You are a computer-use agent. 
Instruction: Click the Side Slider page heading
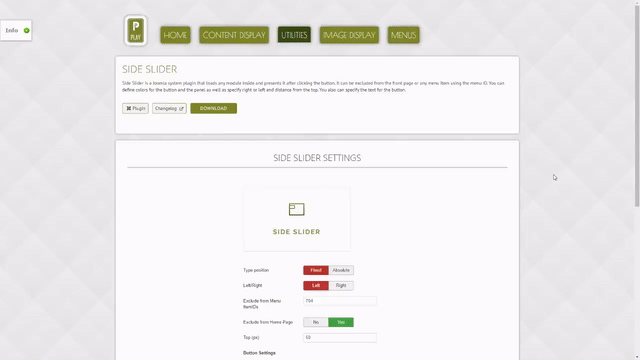click(149, 69)
